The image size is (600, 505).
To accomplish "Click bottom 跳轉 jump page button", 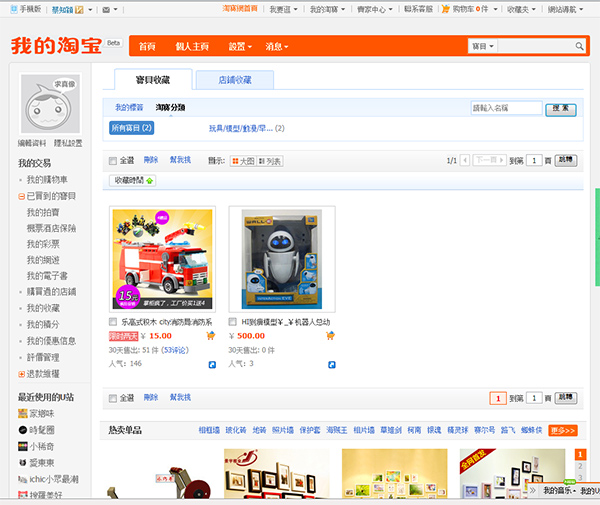I will tap(566, 398).
